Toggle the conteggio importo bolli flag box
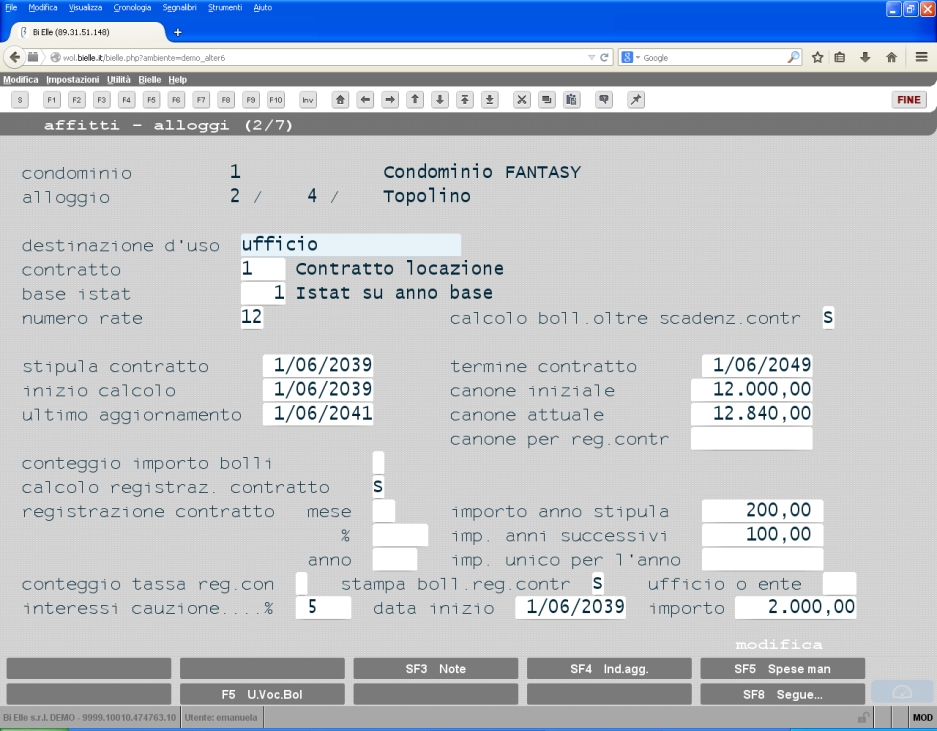Screen dimensions: 937x731 point(378,463)
